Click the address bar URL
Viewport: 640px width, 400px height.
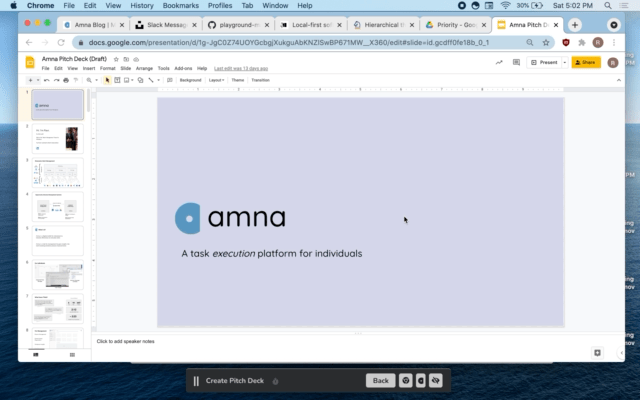289,42
